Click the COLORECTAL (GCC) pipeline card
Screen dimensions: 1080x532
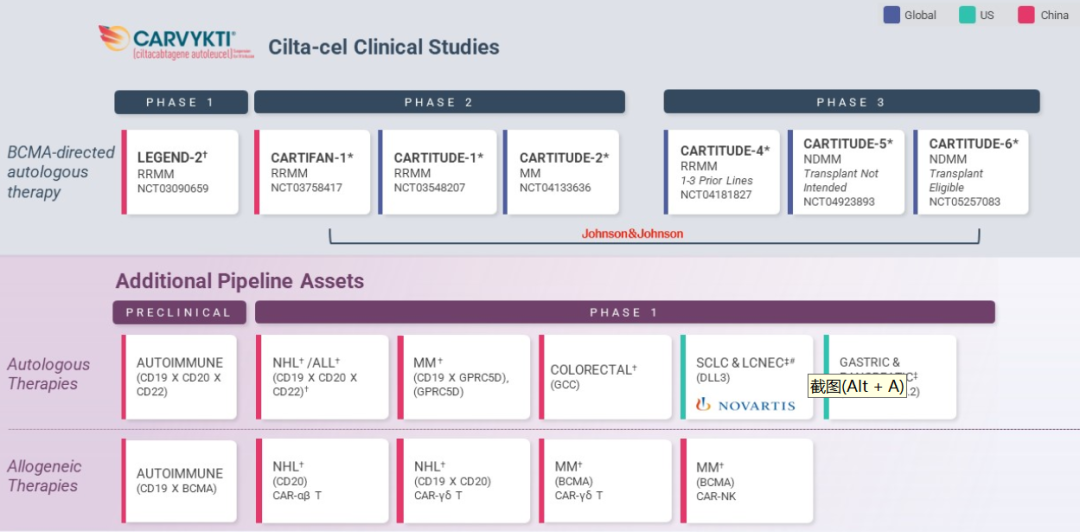pyautogui.click(x=606, y=376)
